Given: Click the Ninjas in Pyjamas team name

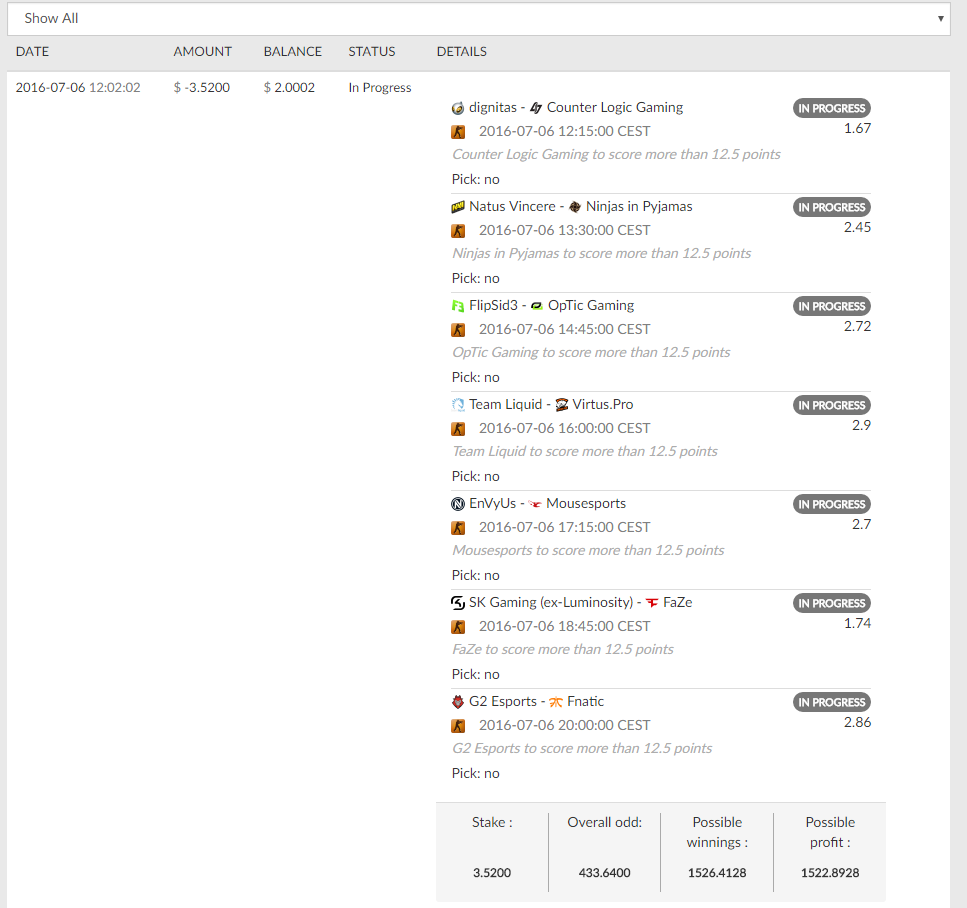Looking at the screenshot, I should click(639, 207).
